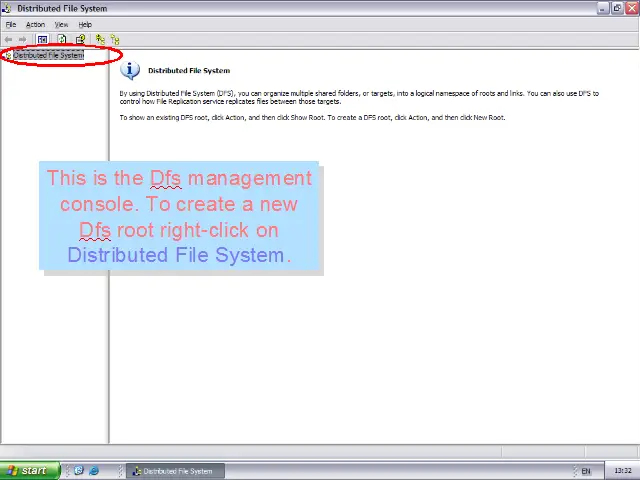Click the New Root toolbar icon

click(100, 39)
